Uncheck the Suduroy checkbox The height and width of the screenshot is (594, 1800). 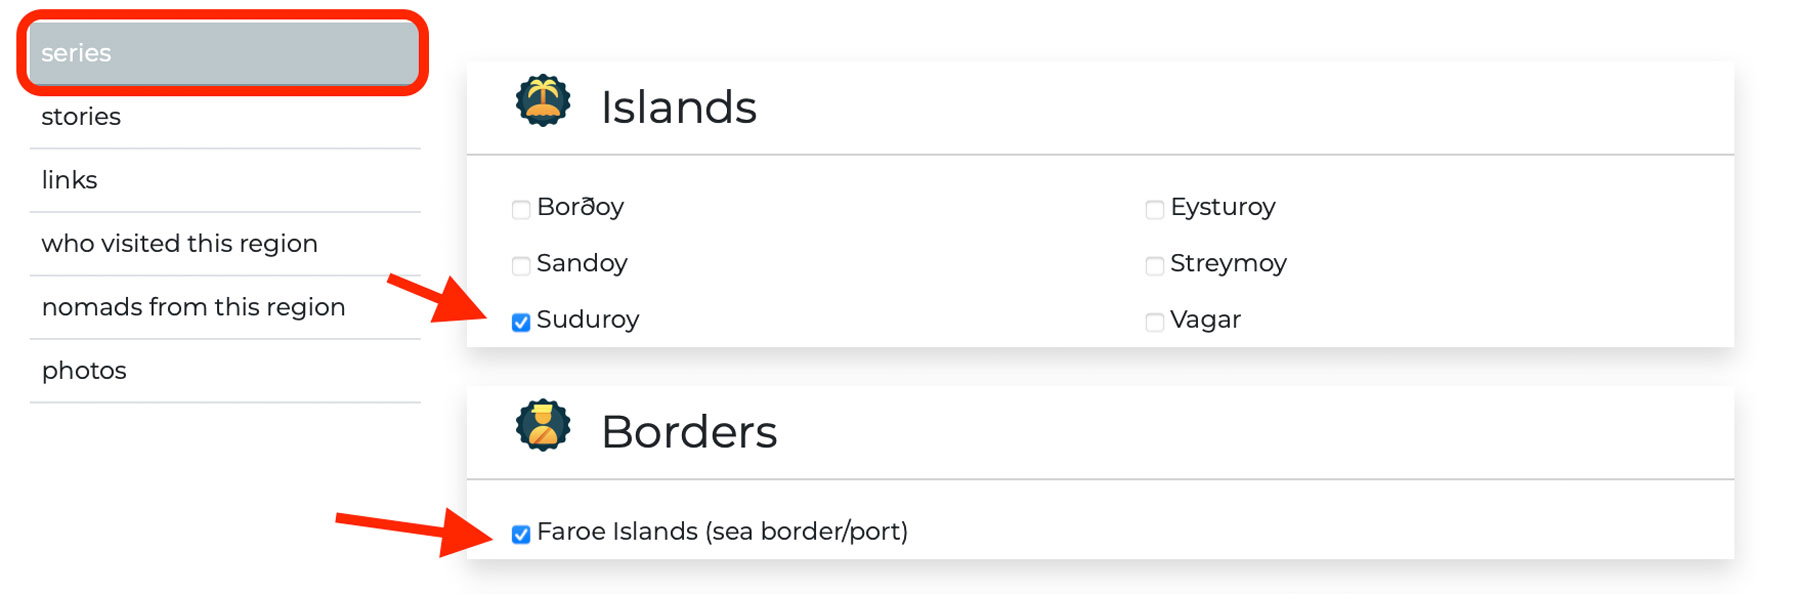(521, 322)
